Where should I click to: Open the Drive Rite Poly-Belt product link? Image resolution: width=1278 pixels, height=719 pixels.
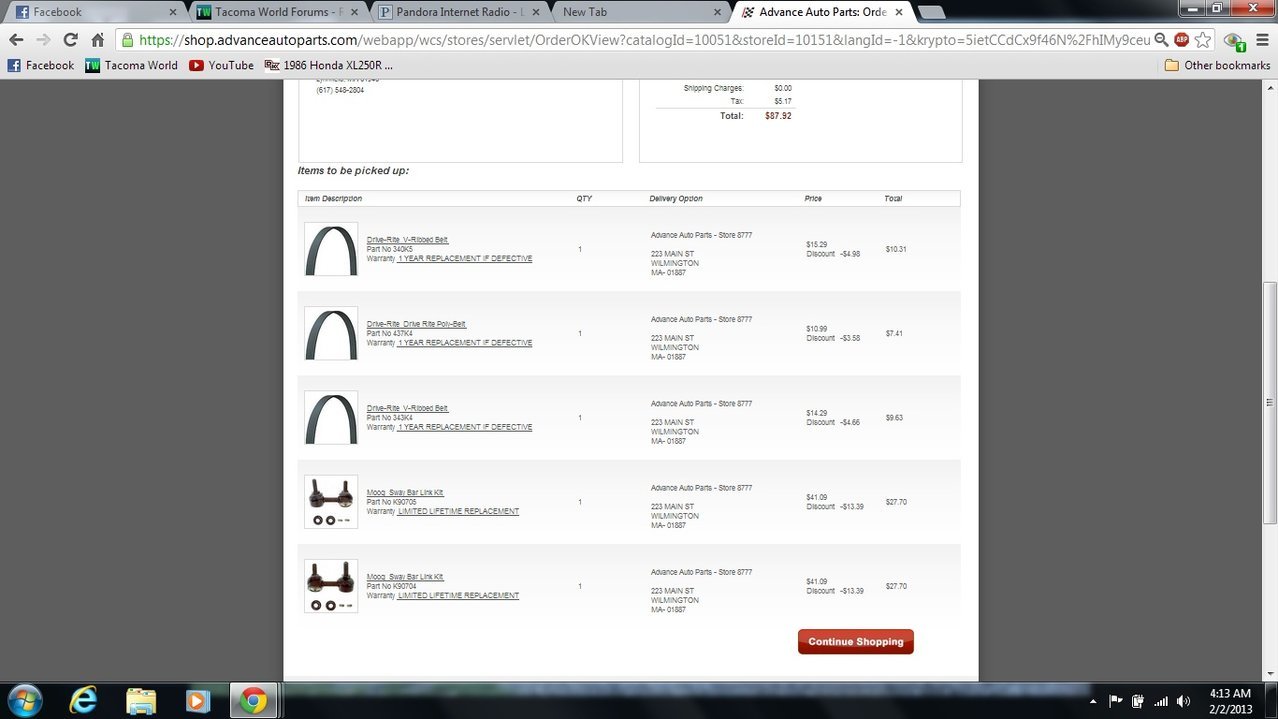[417, 324]
